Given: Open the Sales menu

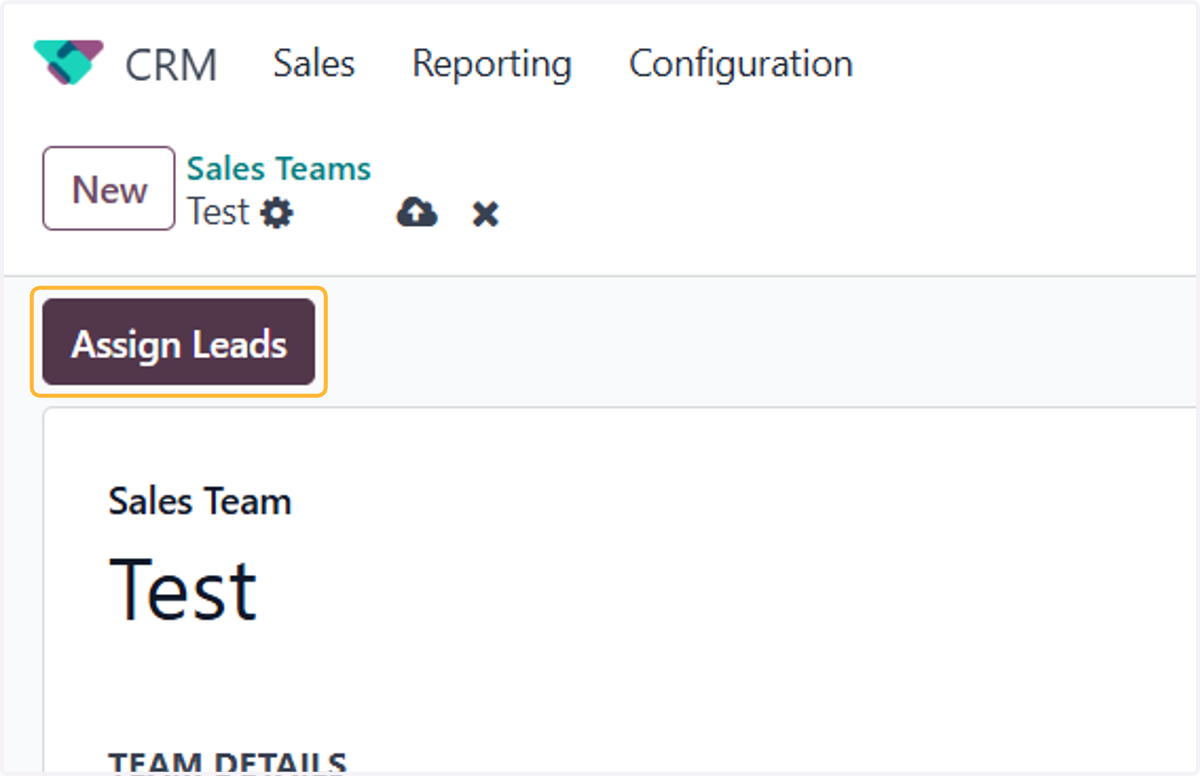Looking at the screenshot, I should [x=314, y=63].
